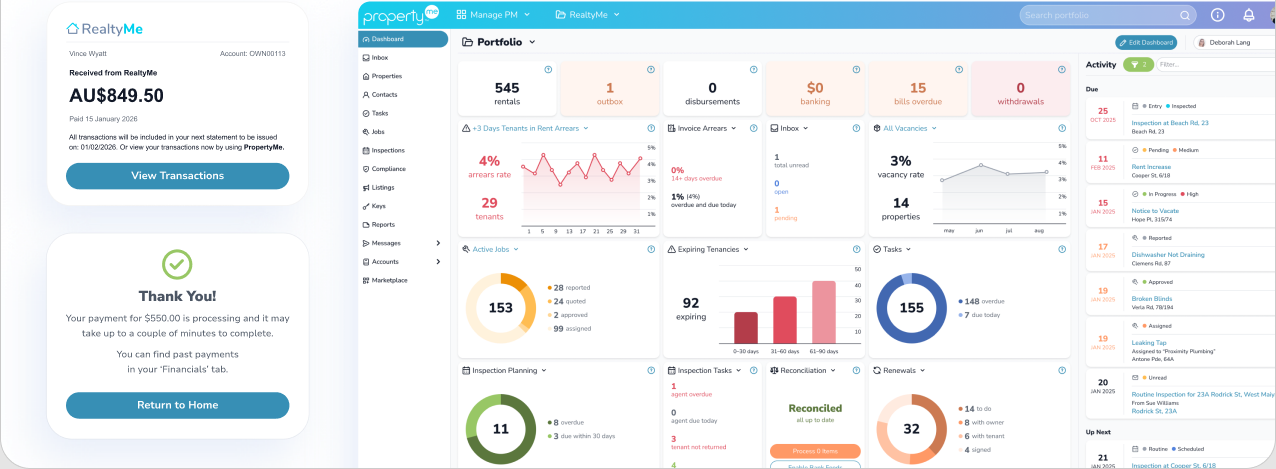This screenshot has width=1276, height=469.
Task: Click the Marketplace sidebar icon
Action: tap(365, 280)
